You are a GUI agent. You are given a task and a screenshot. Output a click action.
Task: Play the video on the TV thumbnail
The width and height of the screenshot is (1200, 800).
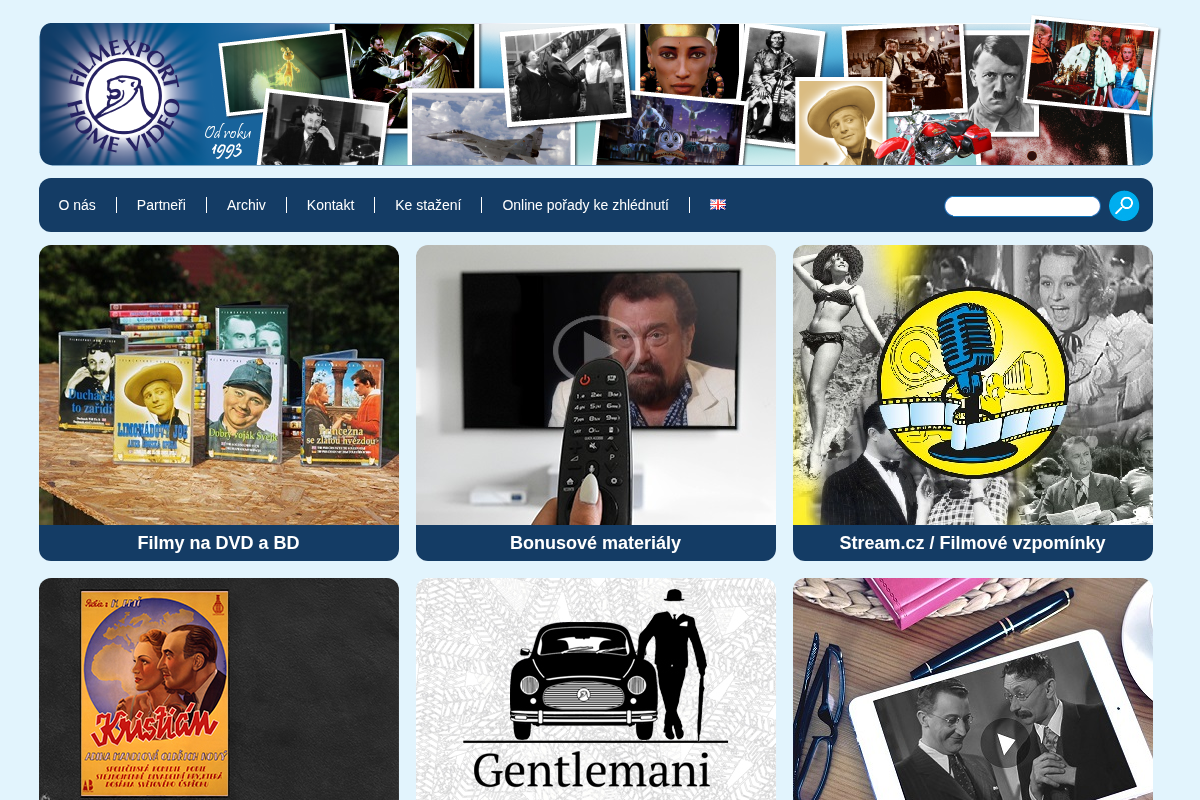point(597,350)
